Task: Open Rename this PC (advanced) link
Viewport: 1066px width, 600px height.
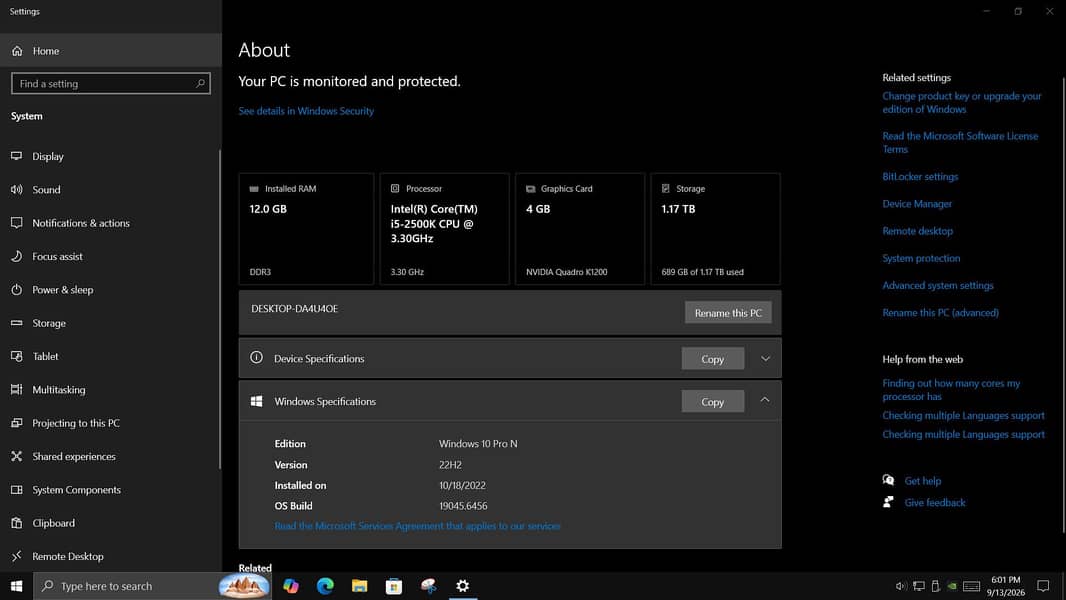Action: (940, 313)
